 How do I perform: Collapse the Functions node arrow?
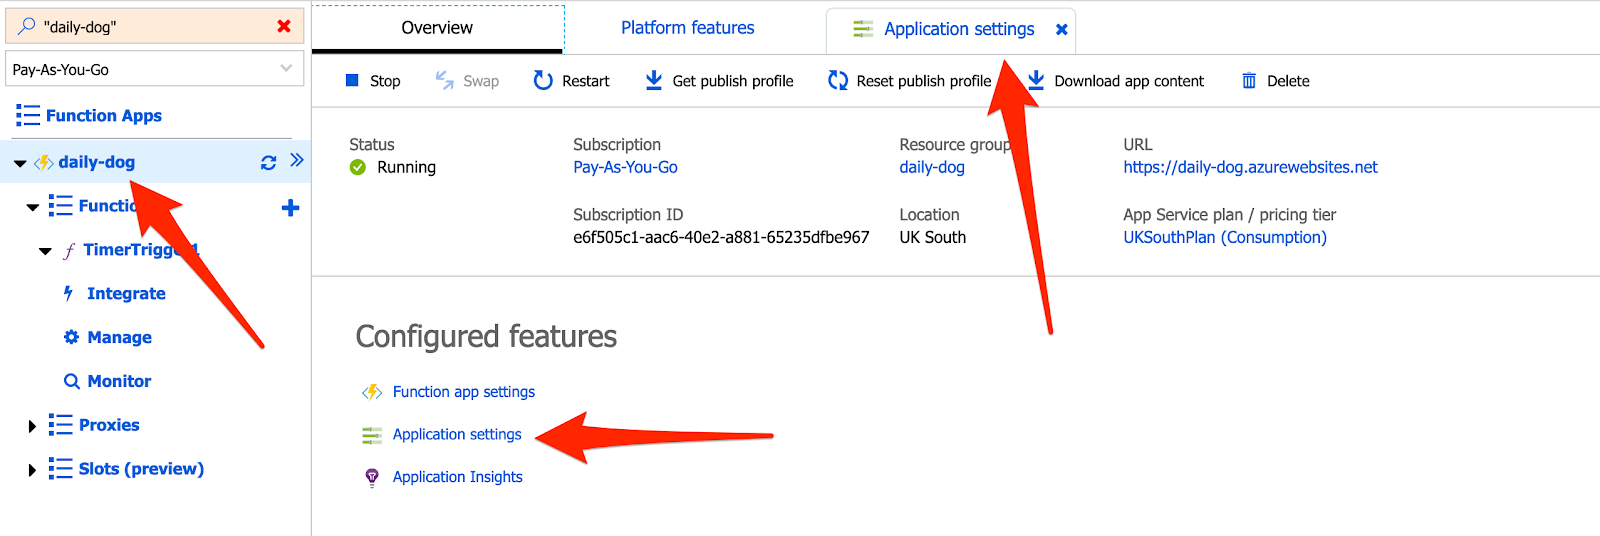pos(32,207)
